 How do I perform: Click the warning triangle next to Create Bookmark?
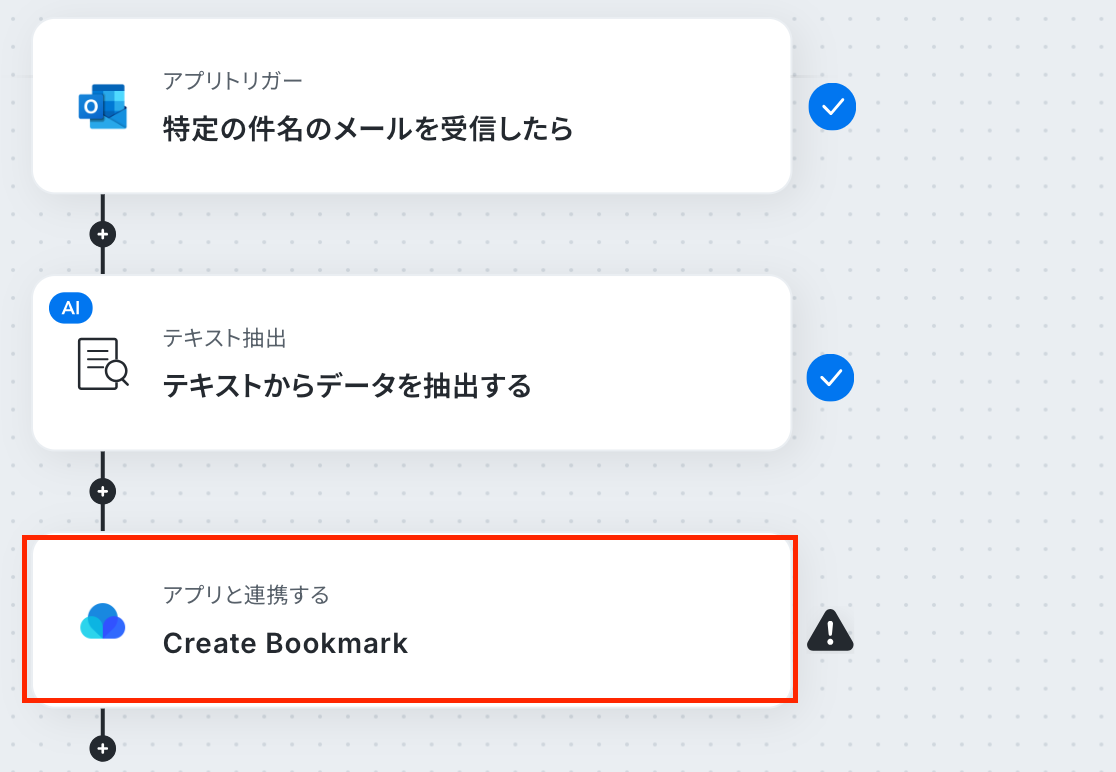pyautogui.click(x=830, y=630)
